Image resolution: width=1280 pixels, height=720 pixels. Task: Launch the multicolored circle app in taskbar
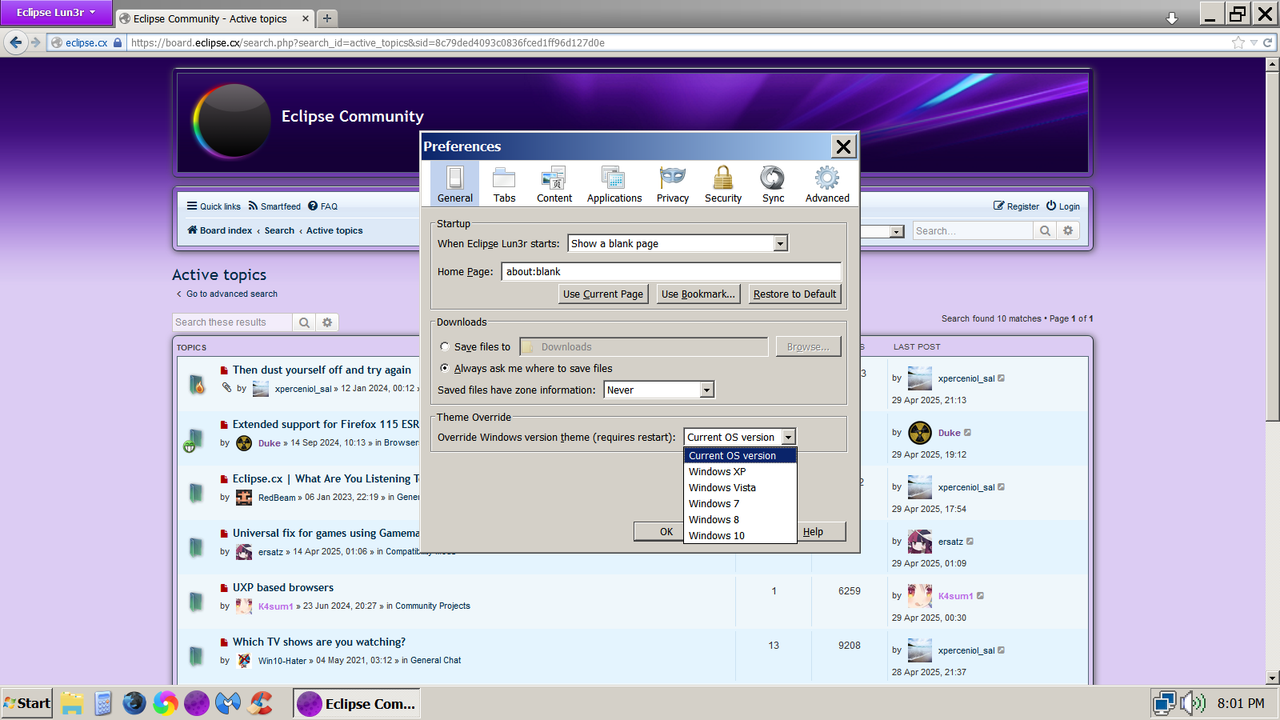point(166,703)
